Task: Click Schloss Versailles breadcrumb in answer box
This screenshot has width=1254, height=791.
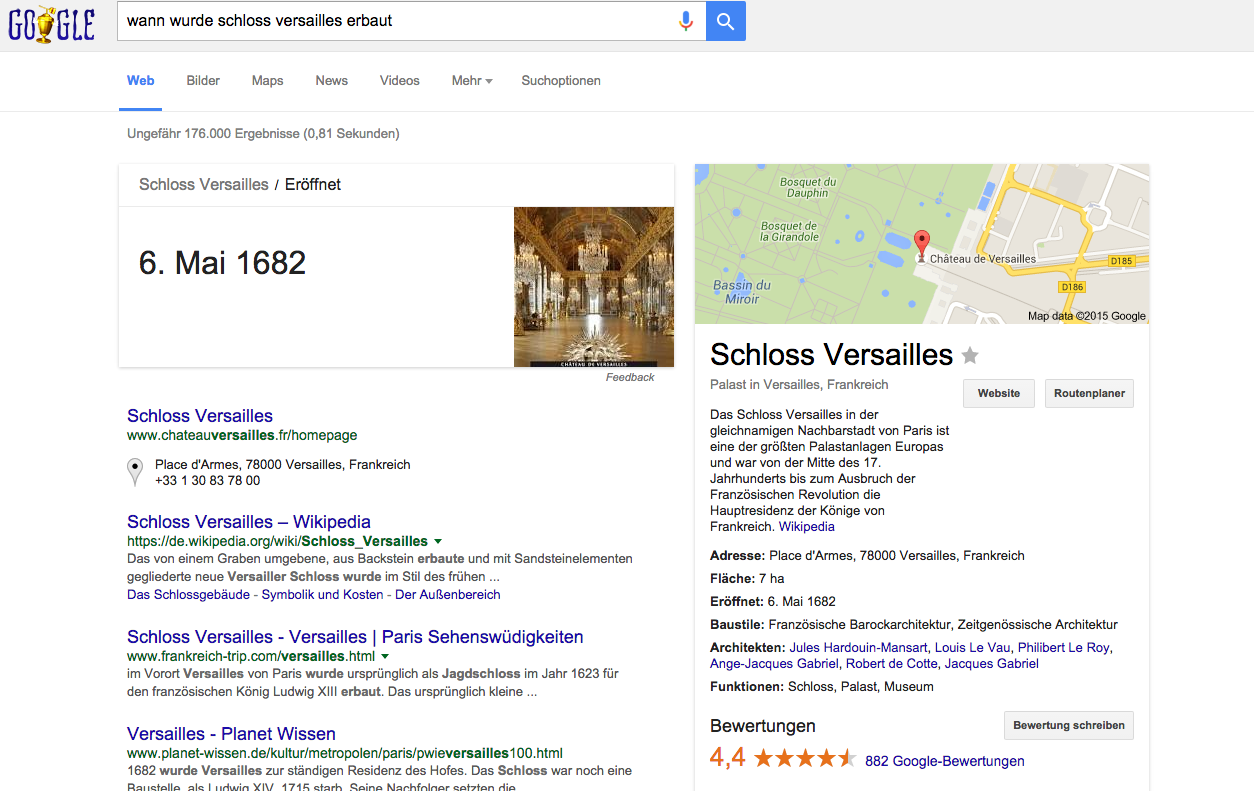Action: [204, 184]
